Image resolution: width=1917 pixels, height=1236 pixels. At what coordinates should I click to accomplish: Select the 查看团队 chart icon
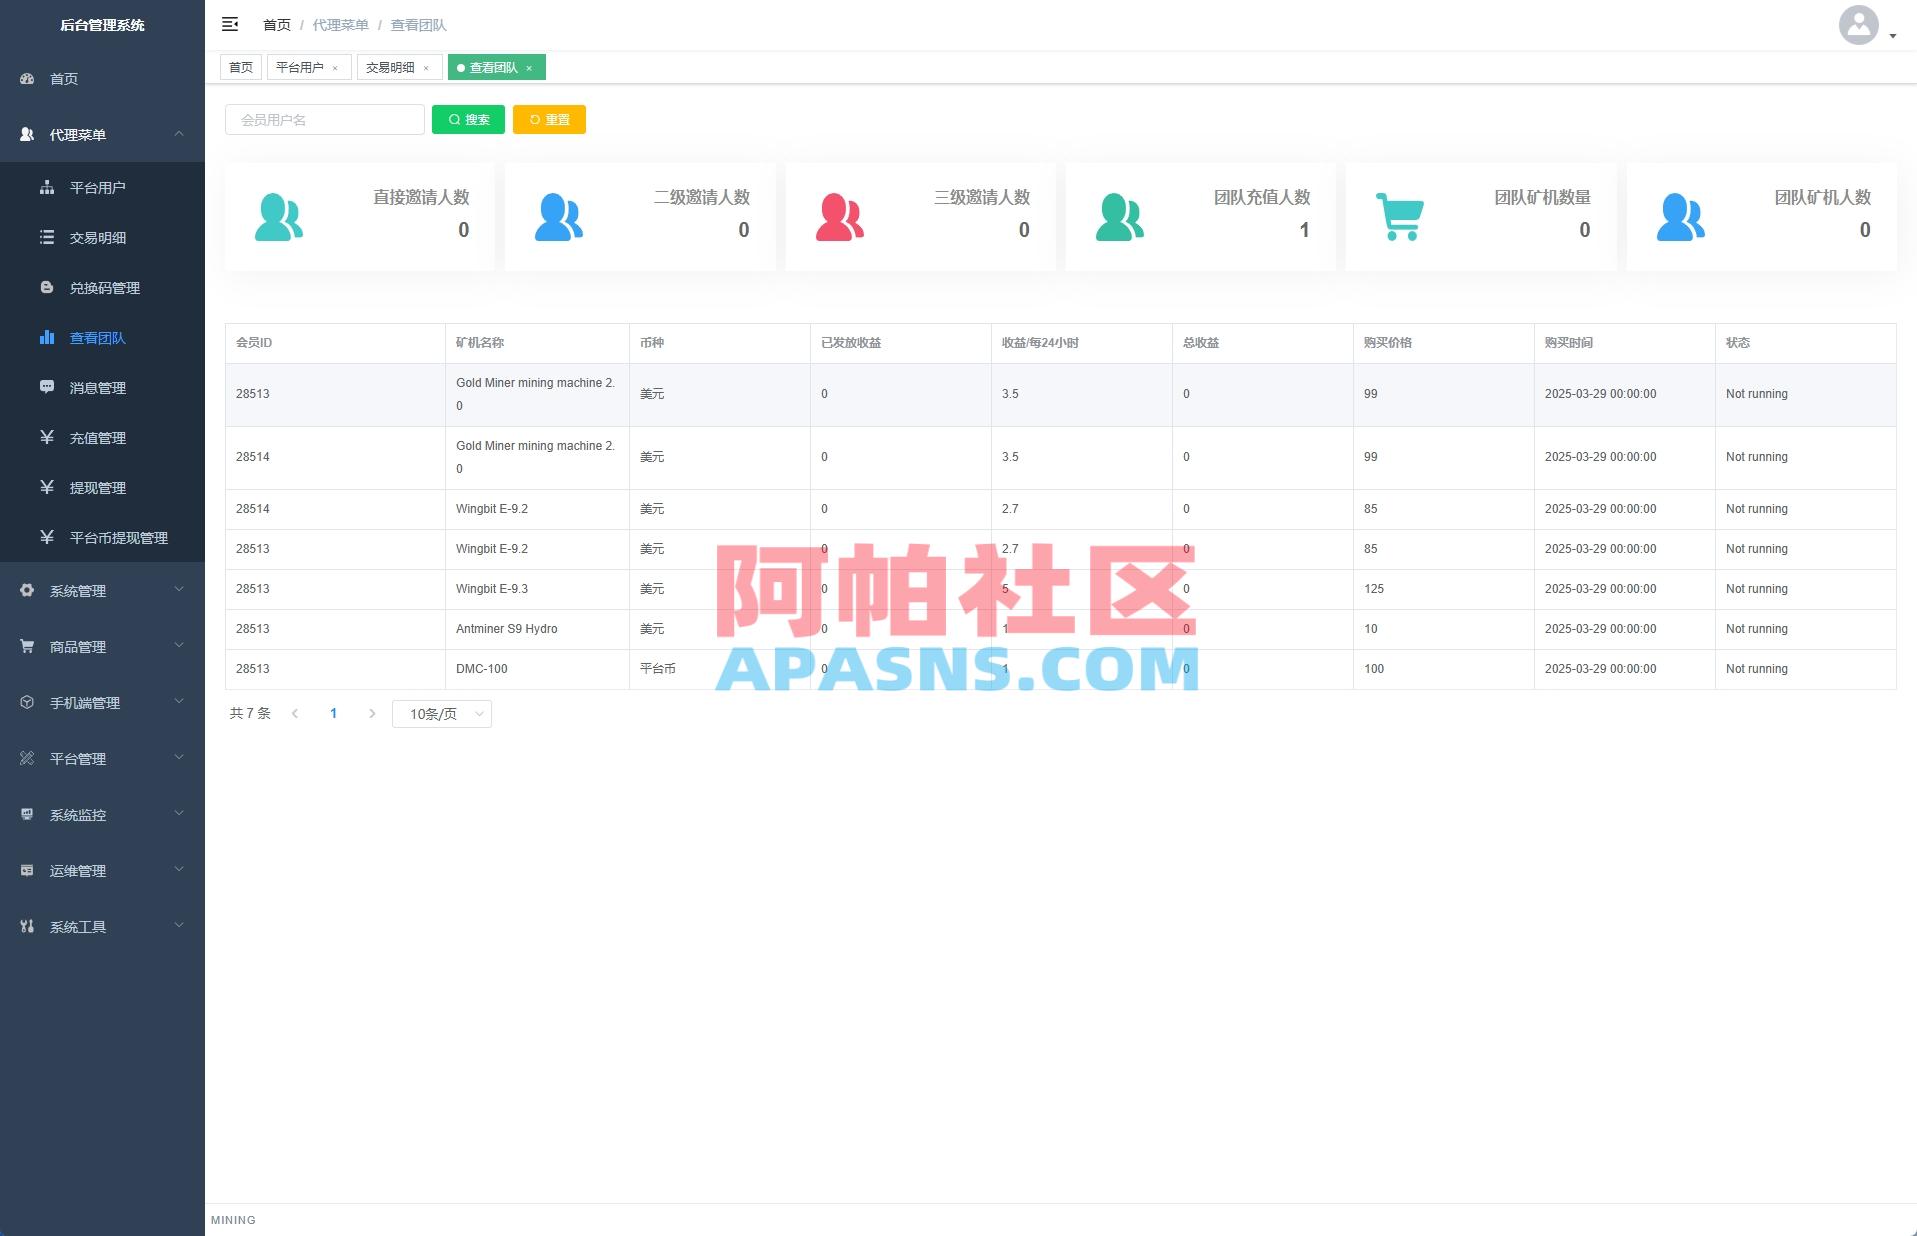click(47, 338)
